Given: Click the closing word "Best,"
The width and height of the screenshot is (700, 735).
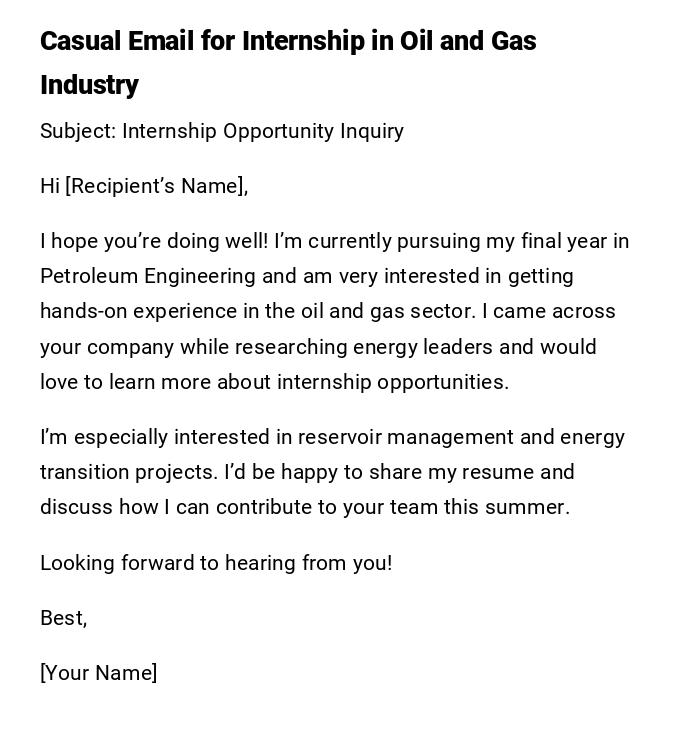Looking at the screenshot, I should point(64,618).
